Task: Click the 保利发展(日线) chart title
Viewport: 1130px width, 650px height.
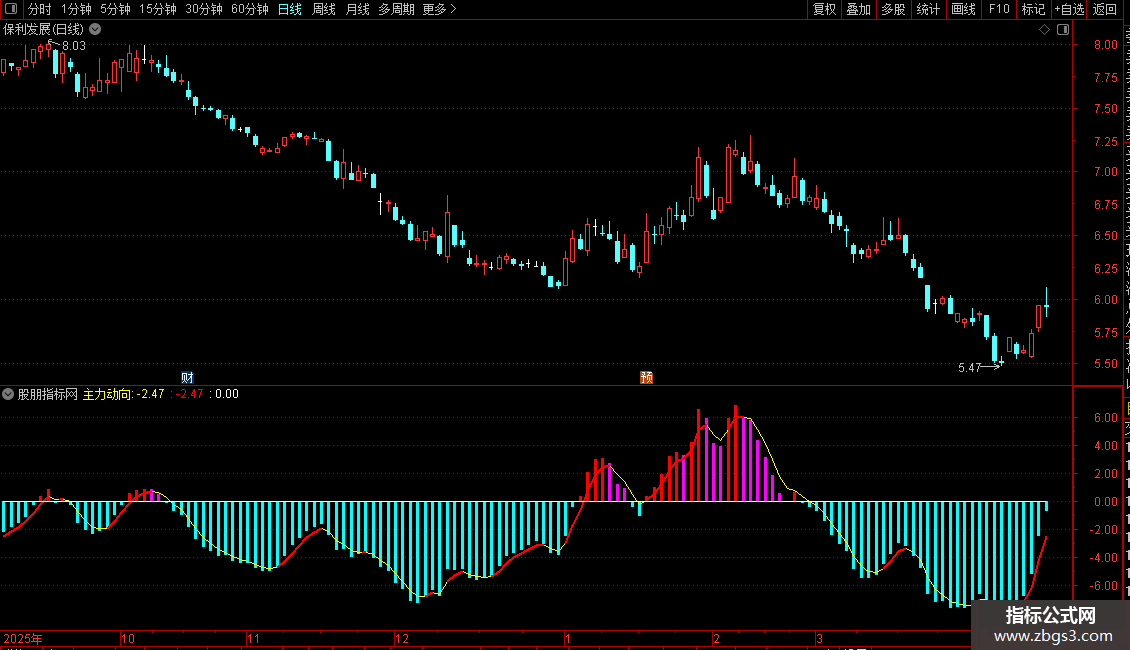Action: pyautogui.click(x=43, y=30)
